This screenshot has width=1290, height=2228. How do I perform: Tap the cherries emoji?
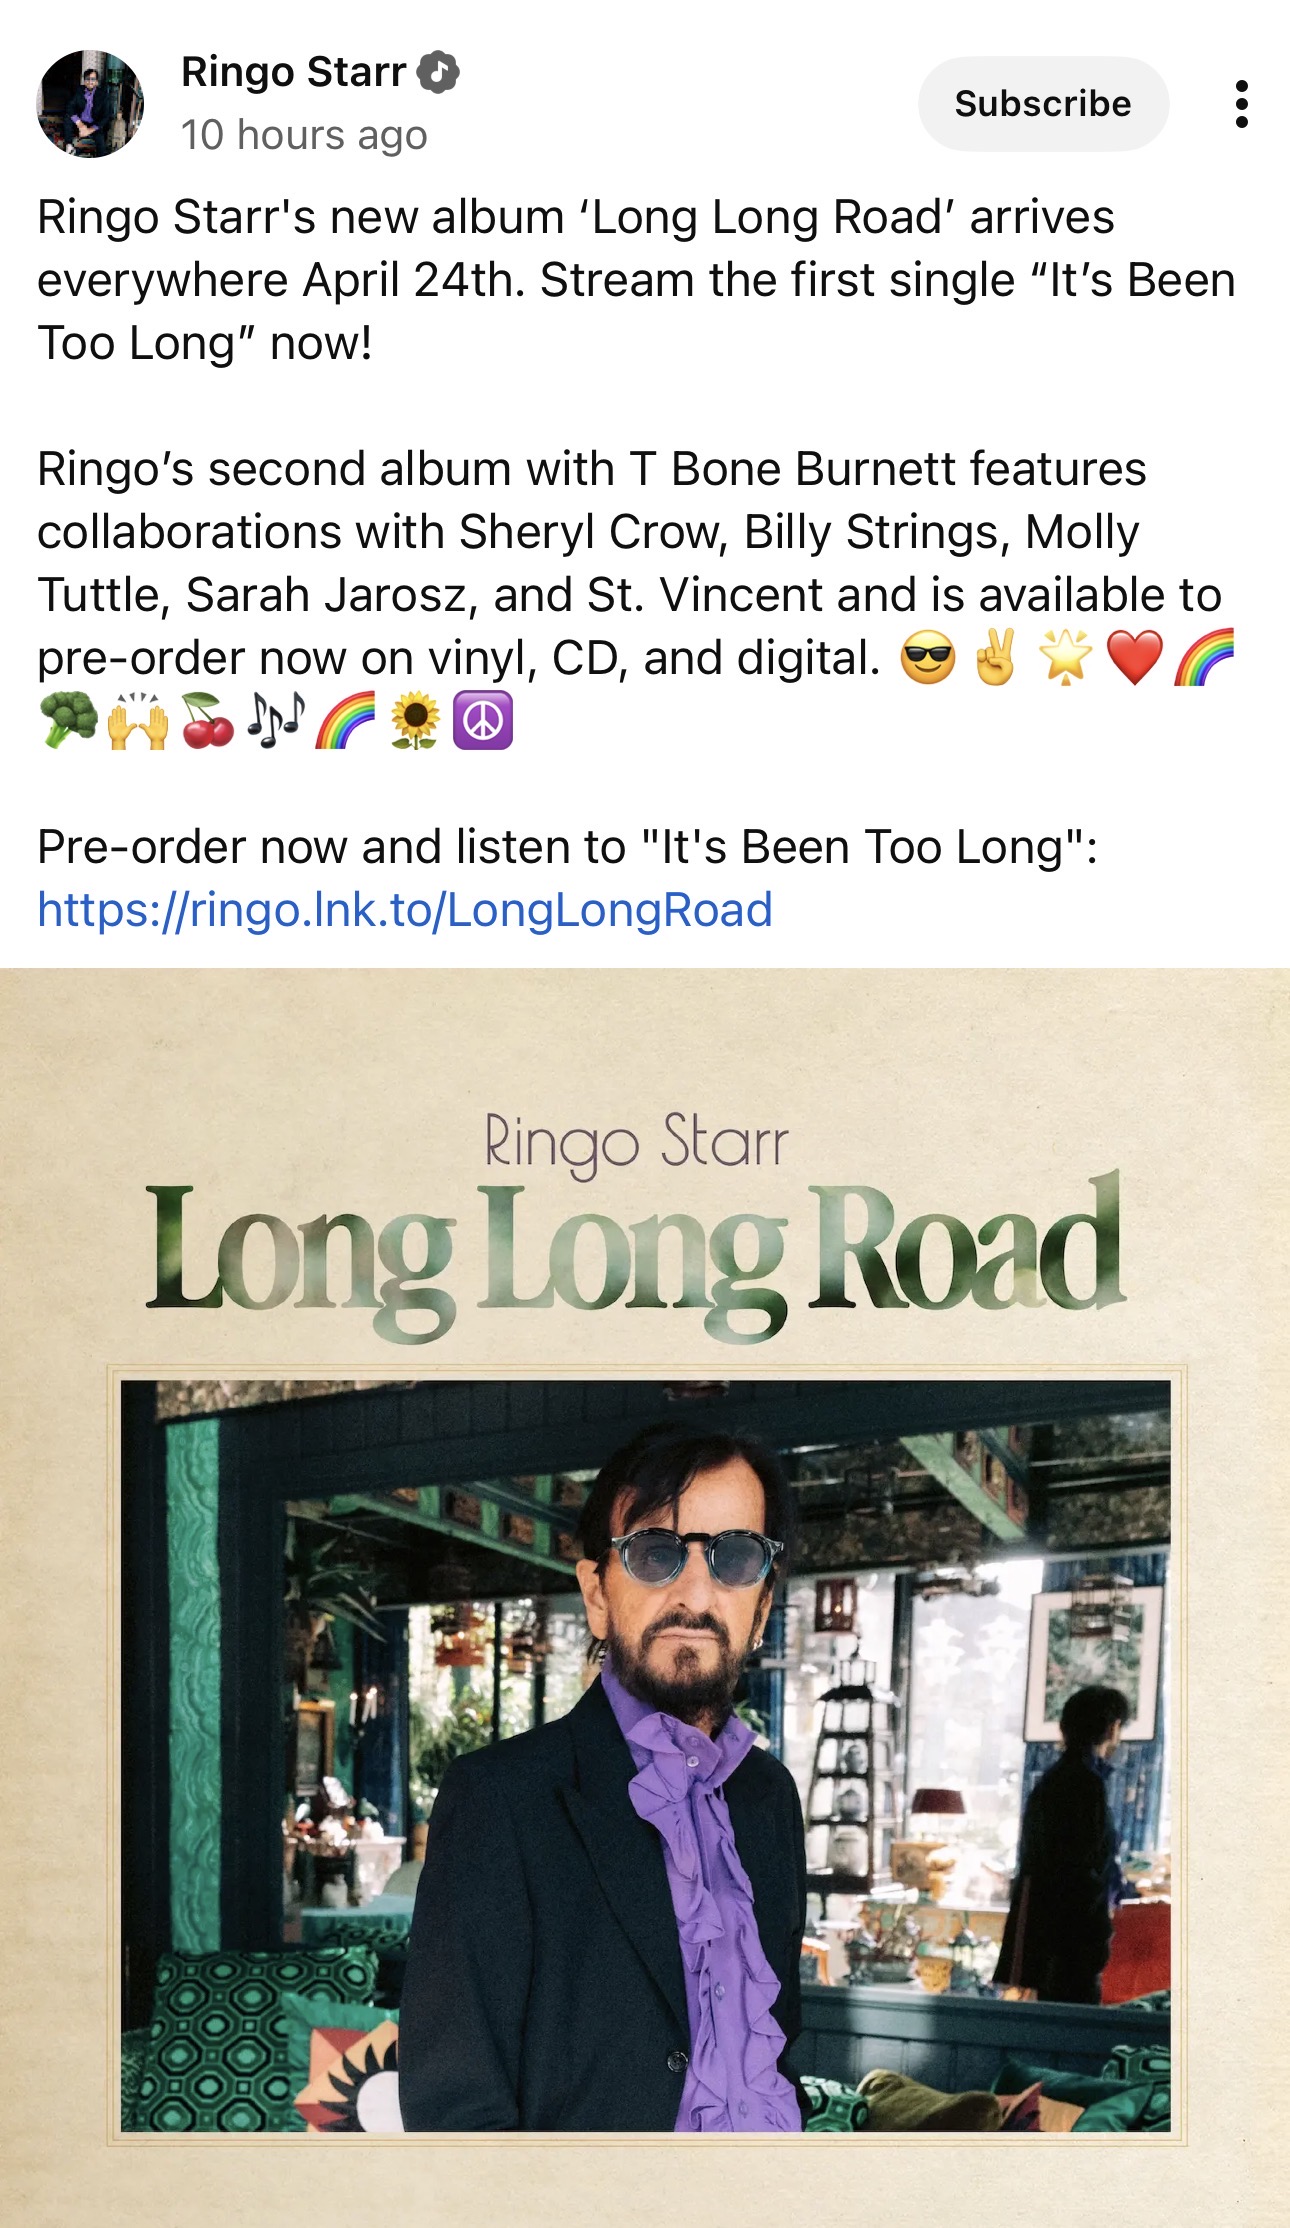click(x=207, y=721)
